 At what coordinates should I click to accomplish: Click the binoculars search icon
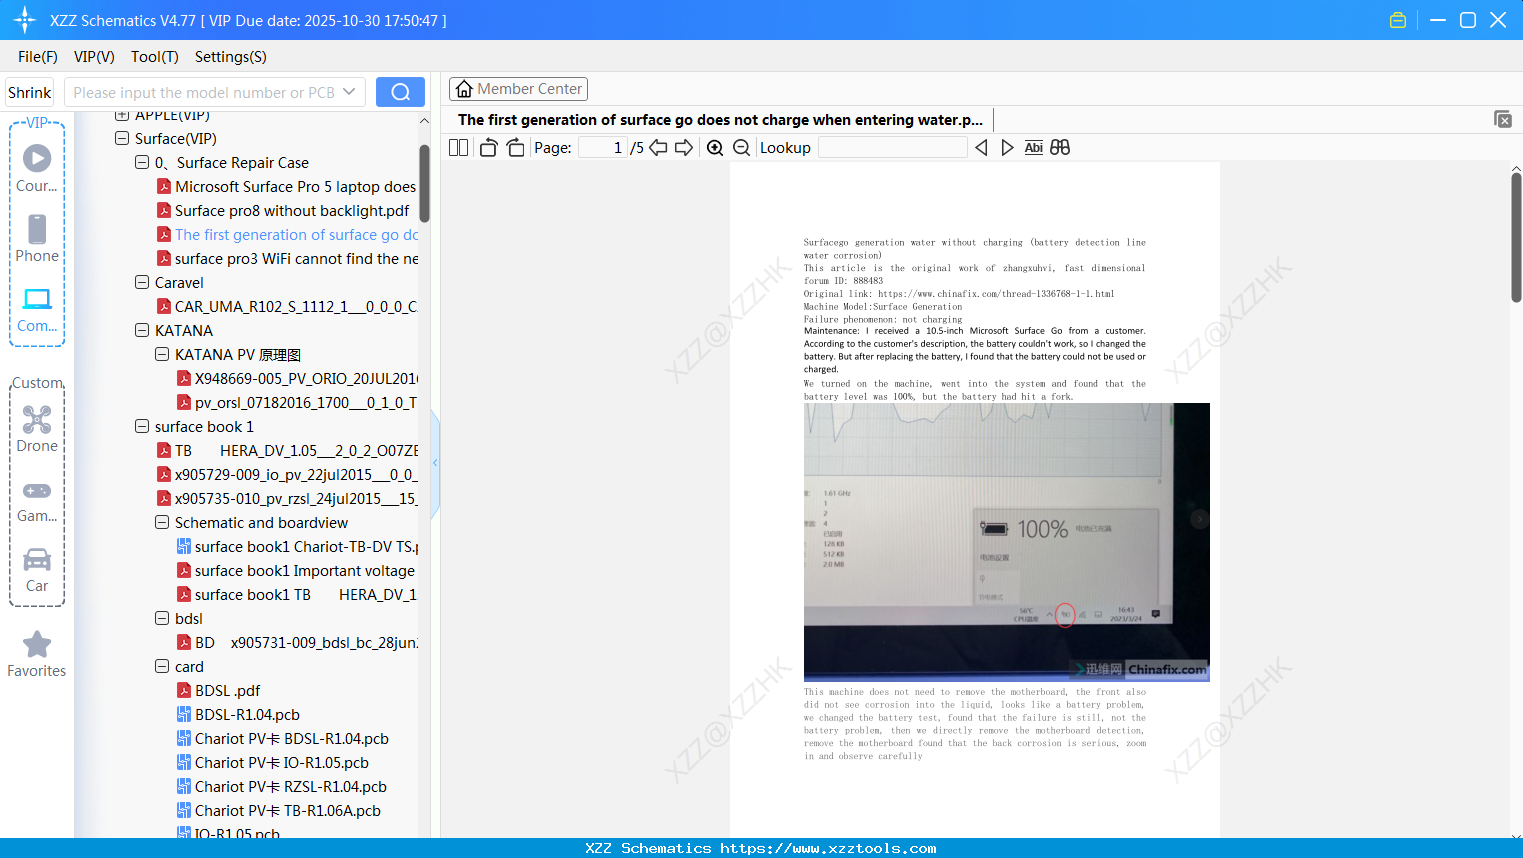point(1060,147)
